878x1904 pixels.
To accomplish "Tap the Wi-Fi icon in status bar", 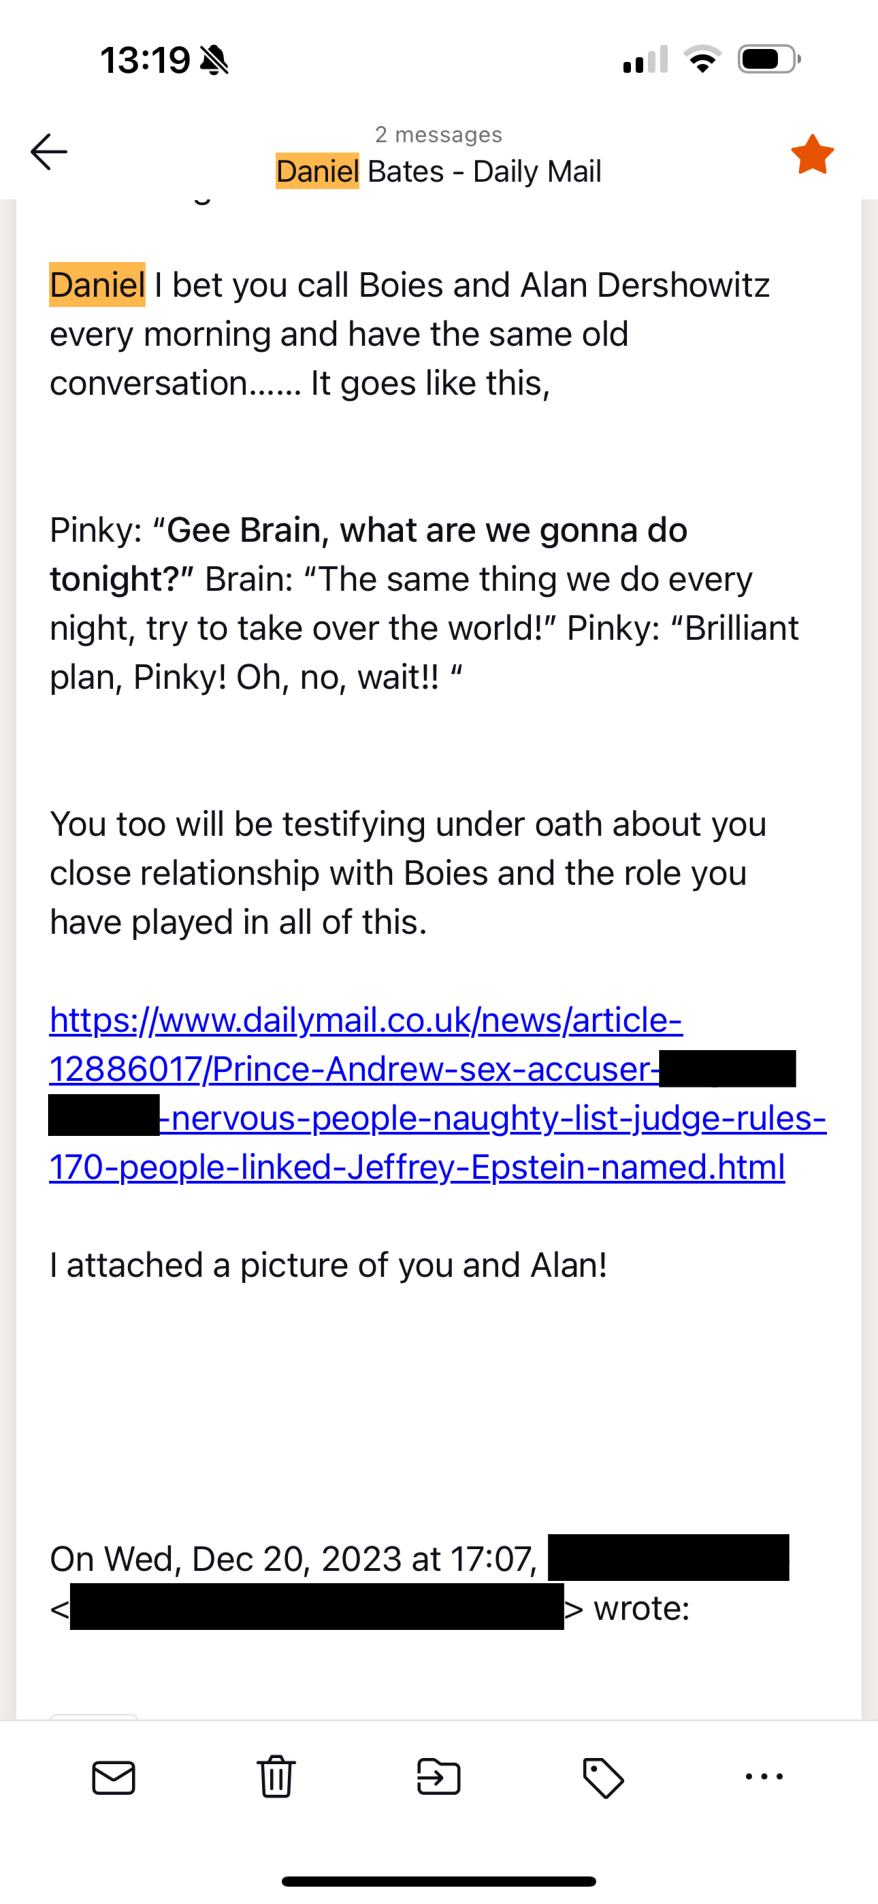I will [703, 60].
